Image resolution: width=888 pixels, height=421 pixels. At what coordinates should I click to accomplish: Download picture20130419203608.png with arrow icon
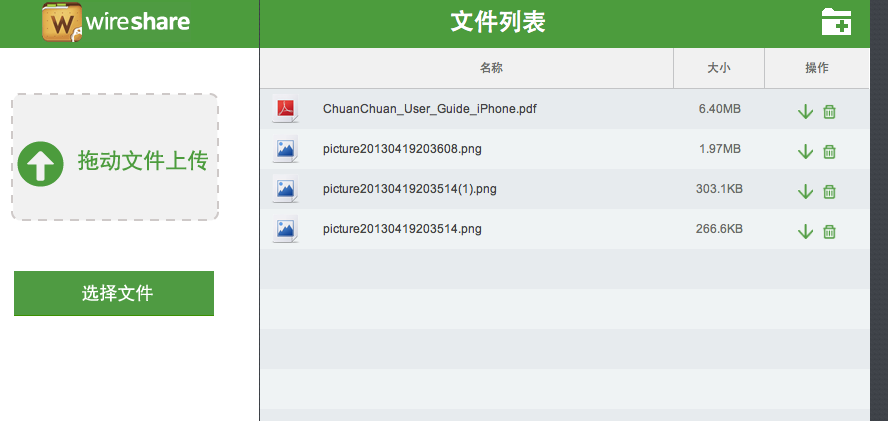click(x=805, y=152)
